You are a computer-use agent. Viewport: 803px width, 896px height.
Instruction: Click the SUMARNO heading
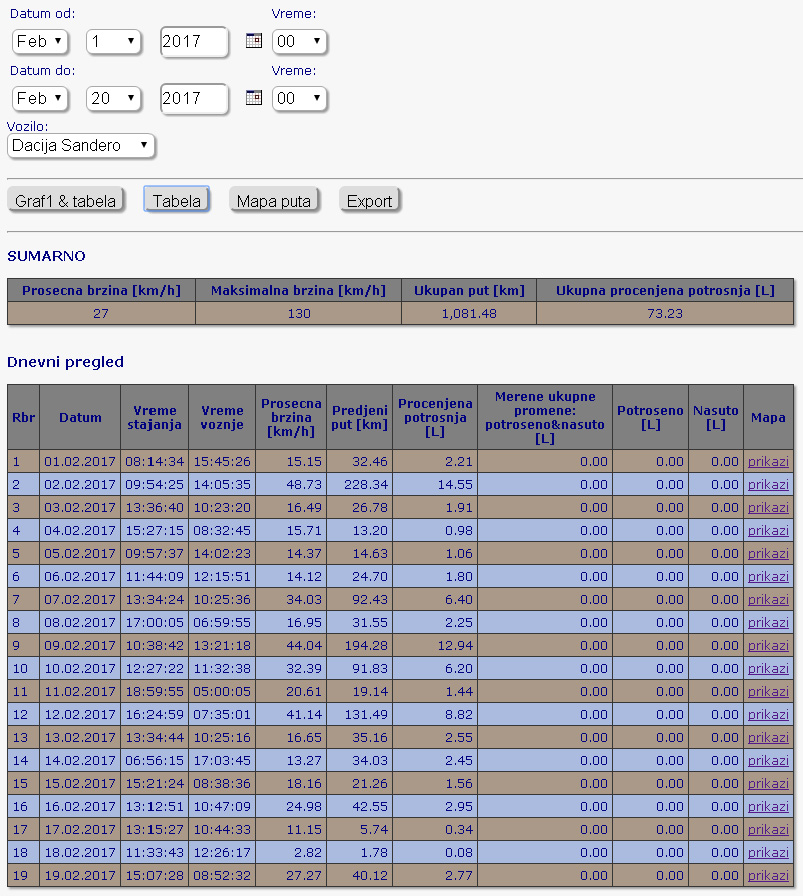46,256
